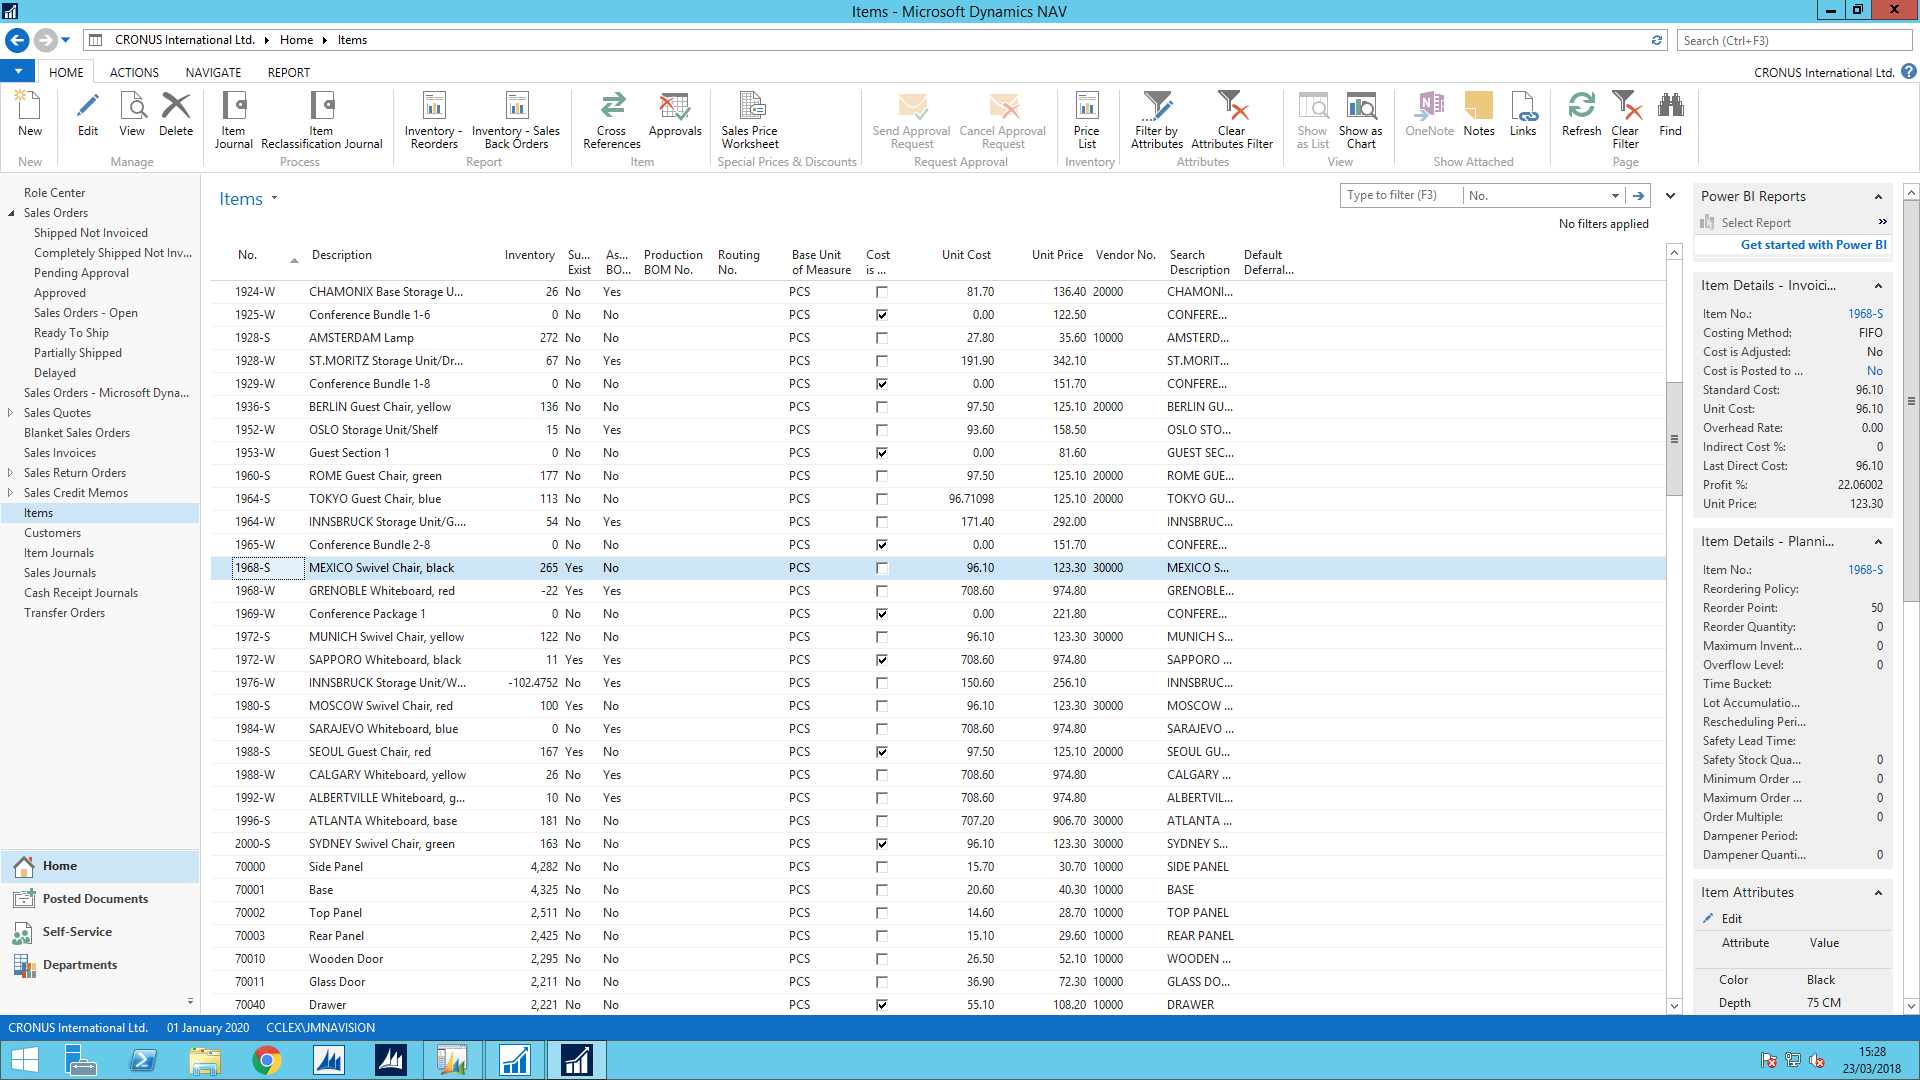Click the Search box
The width and height of the screenshot is (1920, 1080).
[1794, 41]
